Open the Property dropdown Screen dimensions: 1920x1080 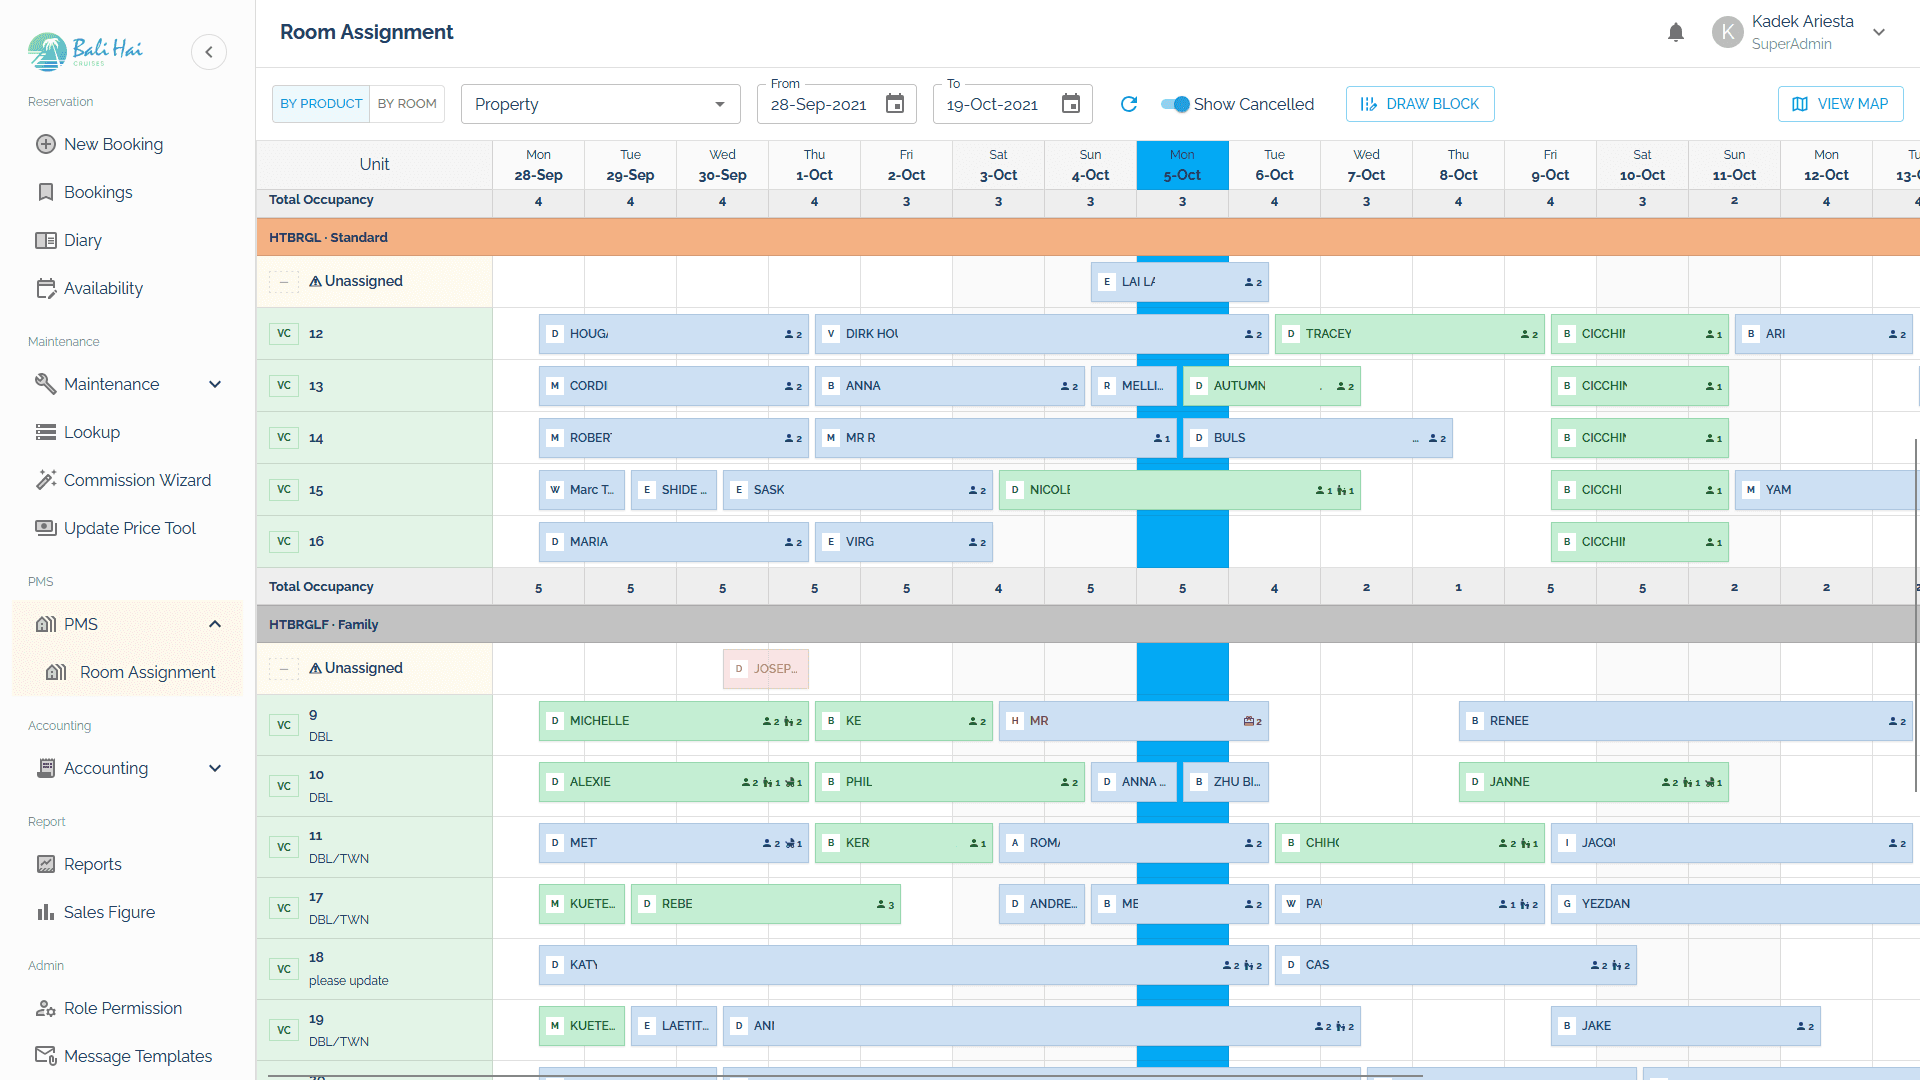coord(600,104)
